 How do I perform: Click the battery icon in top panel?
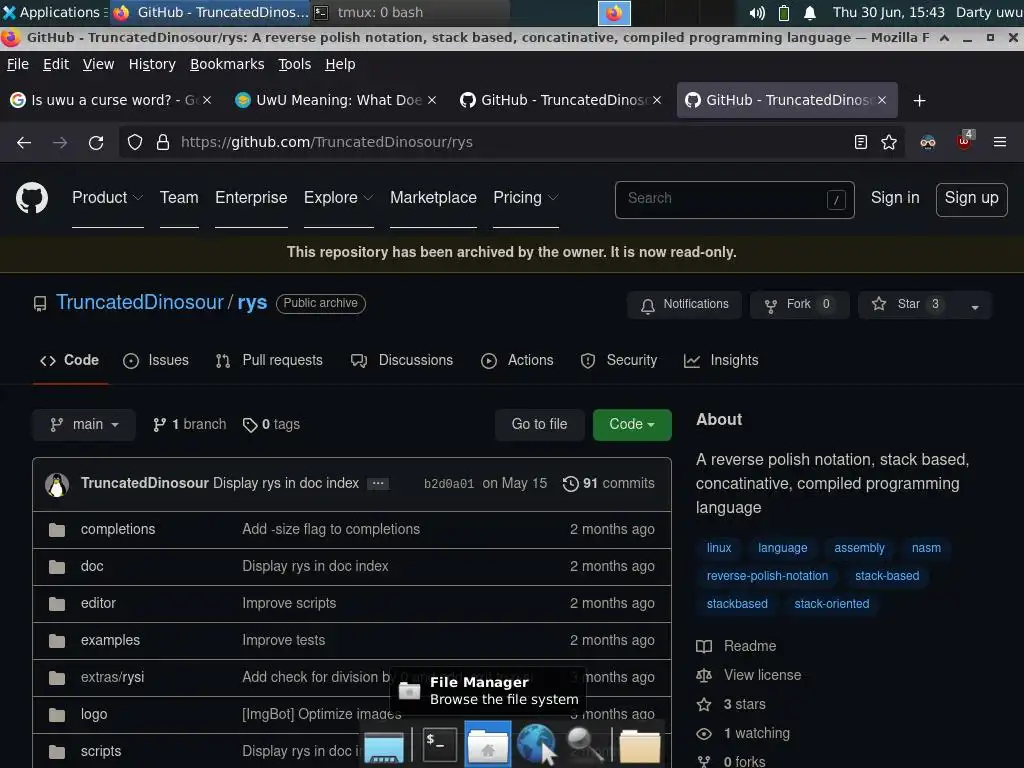coord(784,12)
